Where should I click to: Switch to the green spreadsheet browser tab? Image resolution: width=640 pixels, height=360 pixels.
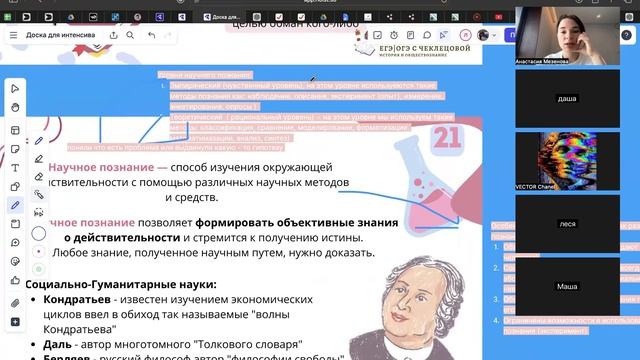click(7, 17)
